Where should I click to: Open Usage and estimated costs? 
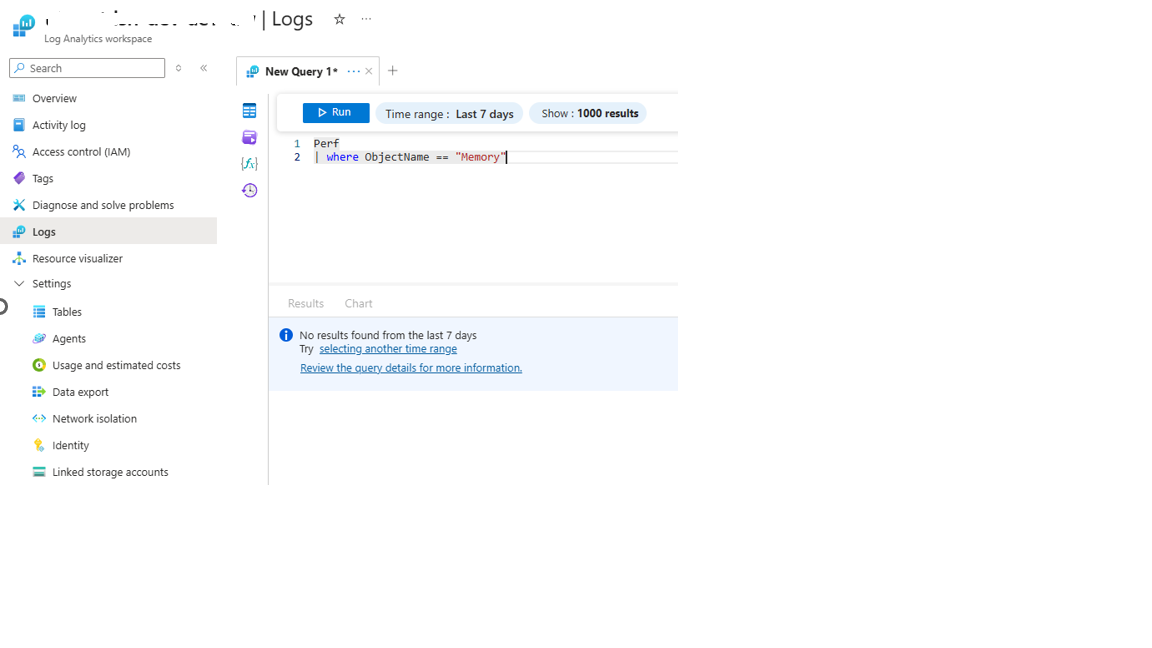tap(116, 365)
